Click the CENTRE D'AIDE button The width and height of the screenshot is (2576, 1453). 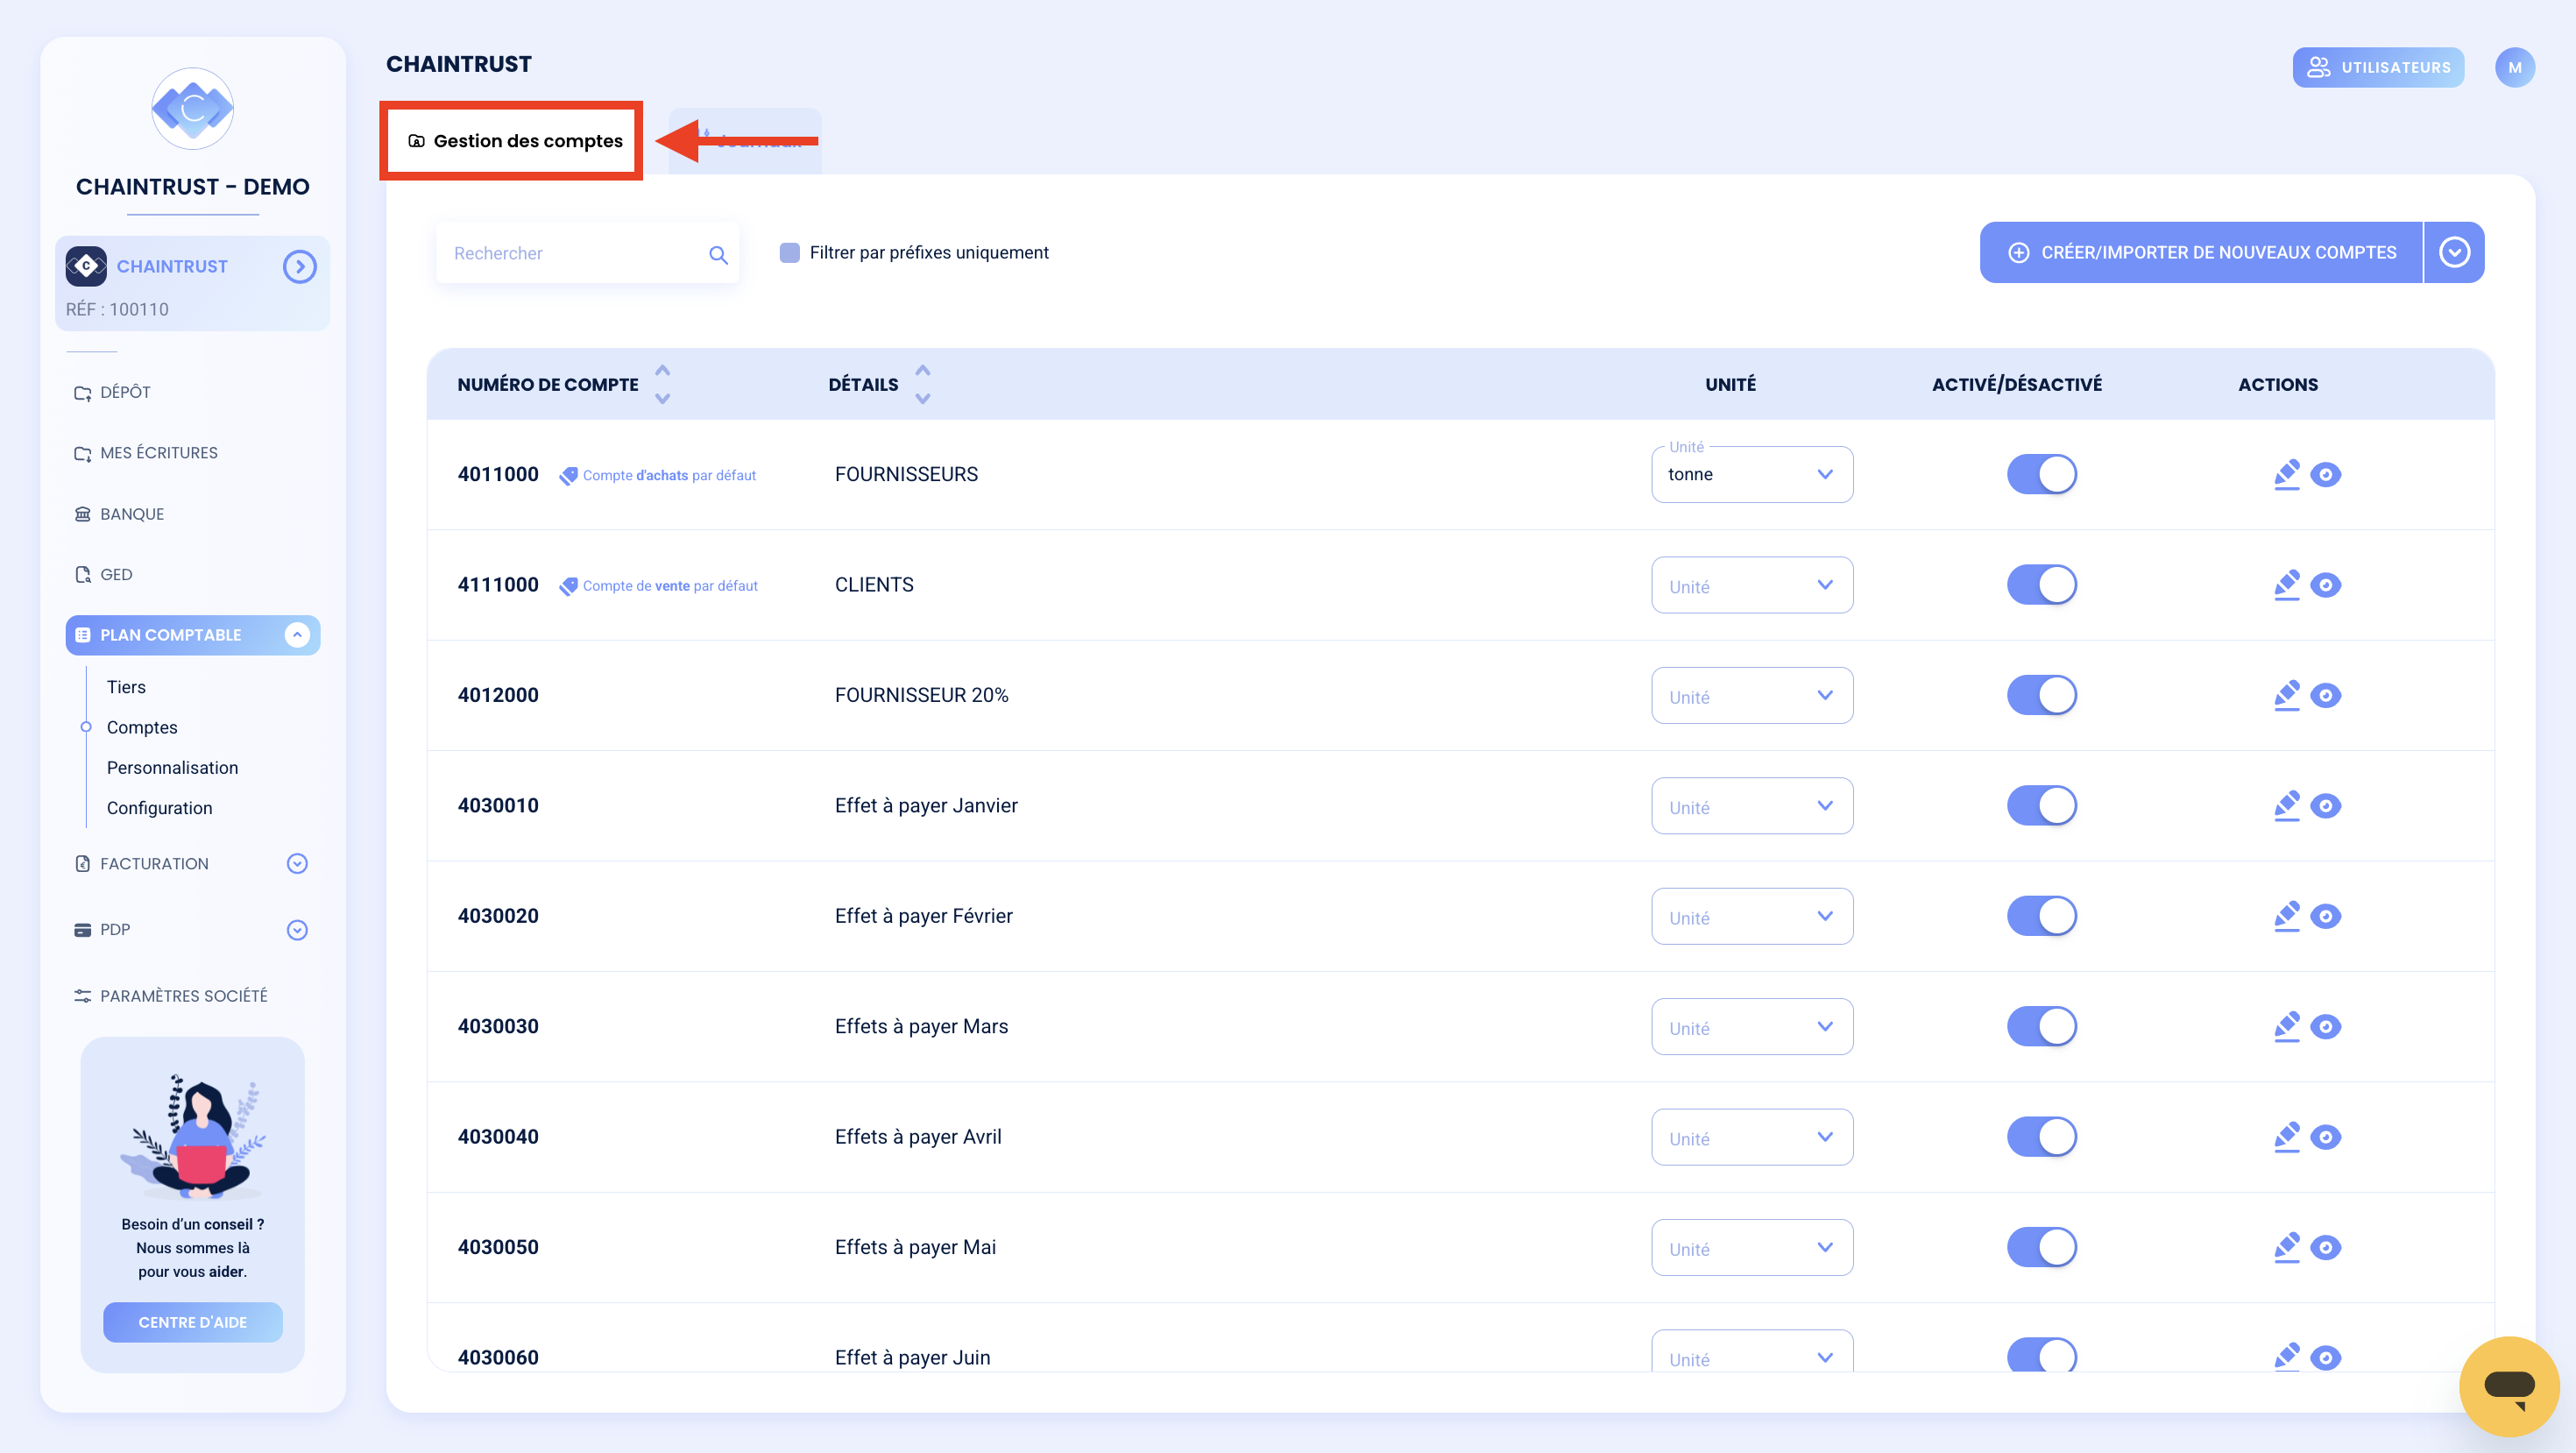pos(193,1322)
